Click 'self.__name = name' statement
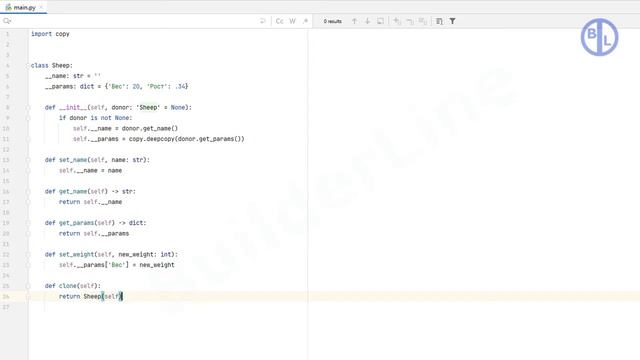This screenshot has height=360, width=640. (x=90, y=171)
